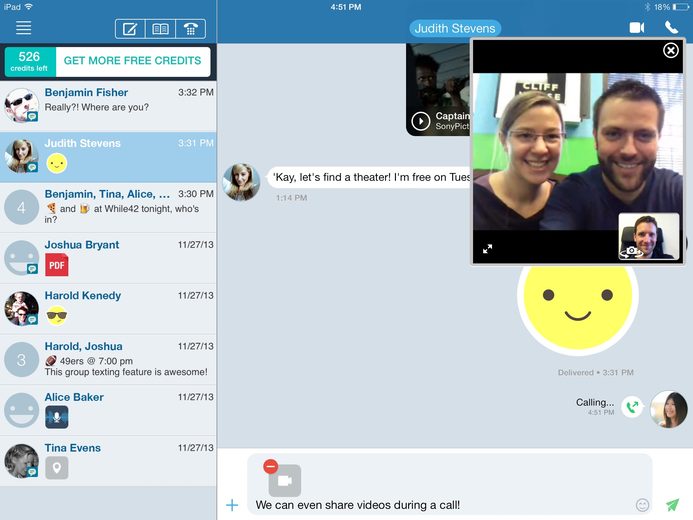Tap the Calling... status text

coord(594,402)
